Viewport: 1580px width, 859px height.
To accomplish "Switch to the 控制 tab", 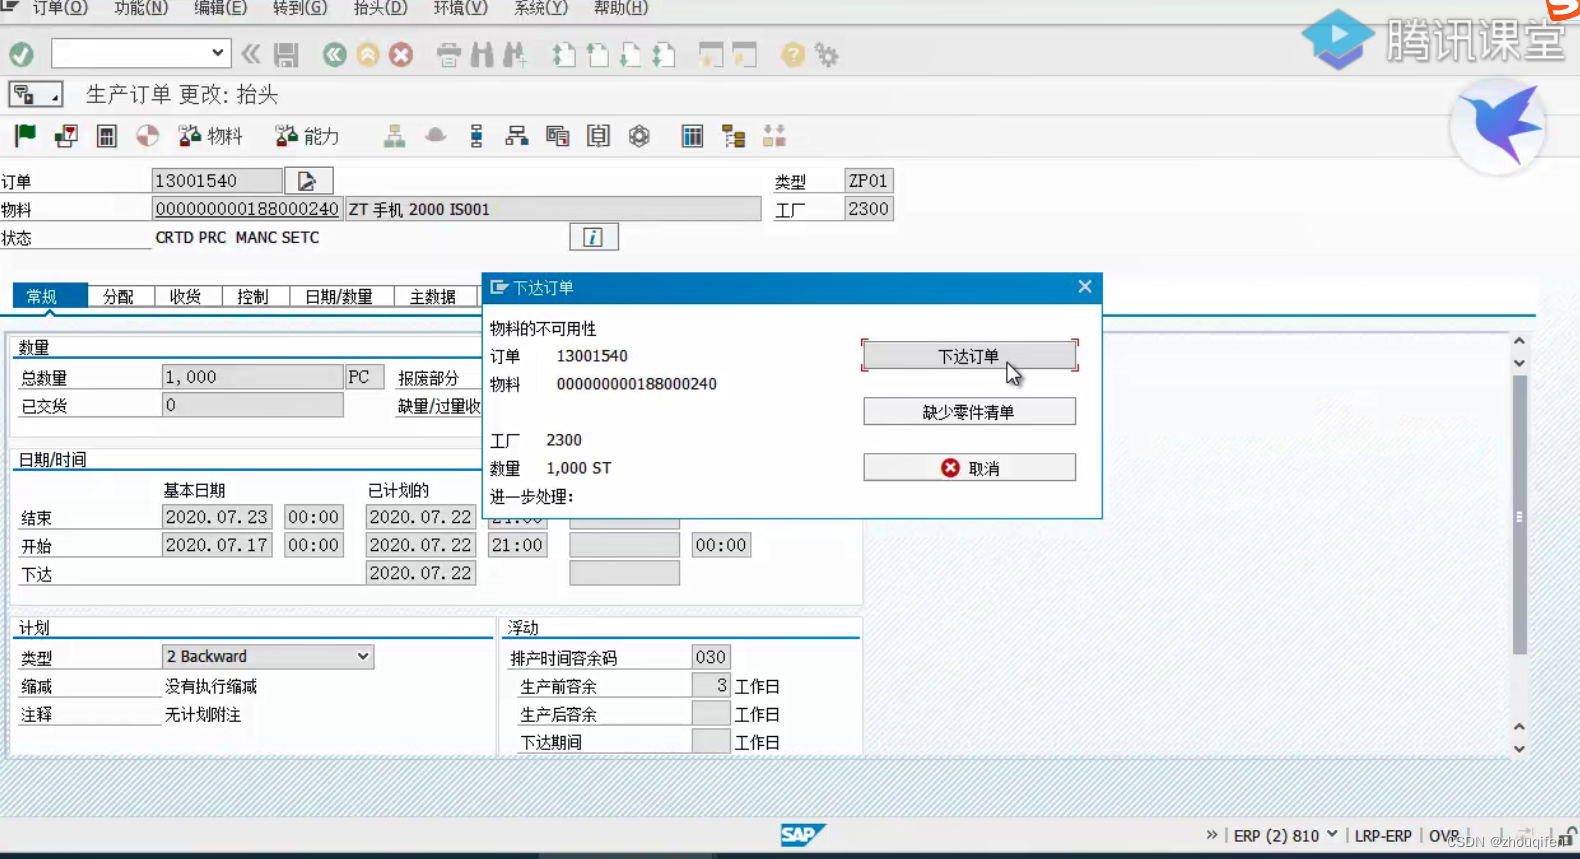I will [254, 296].
